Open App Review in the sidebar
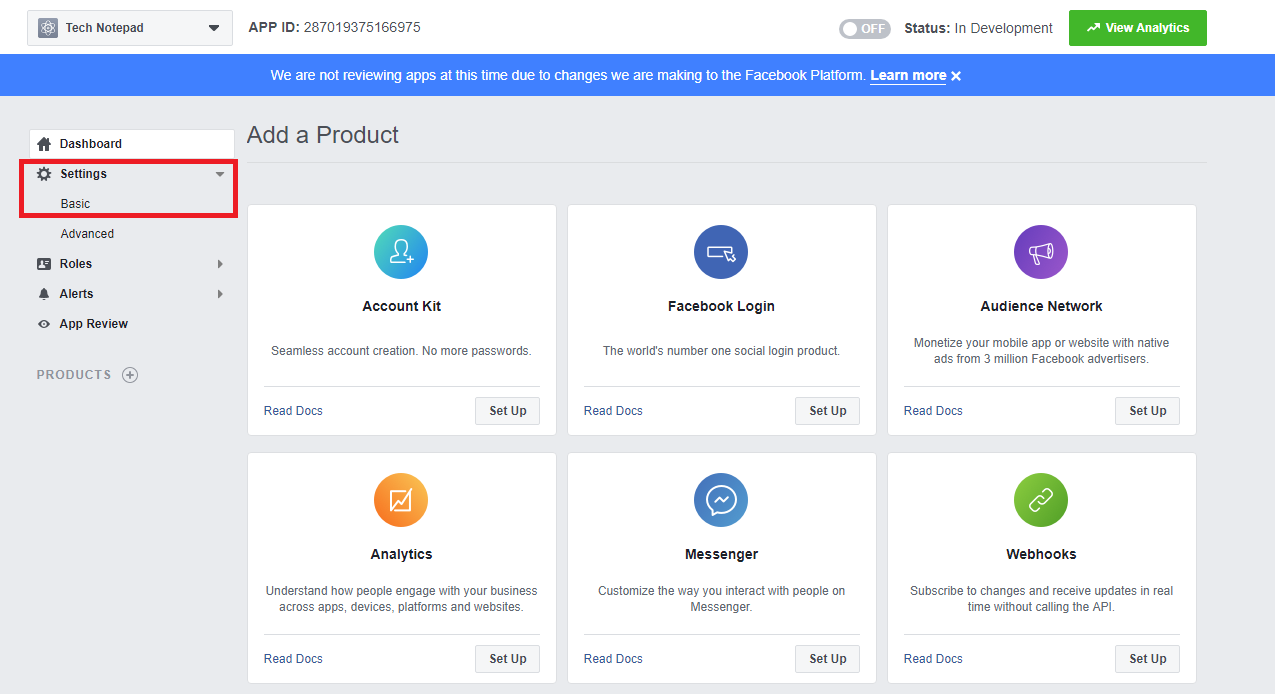The height and width of the screenshot is (694, 1275). point(93,324)
